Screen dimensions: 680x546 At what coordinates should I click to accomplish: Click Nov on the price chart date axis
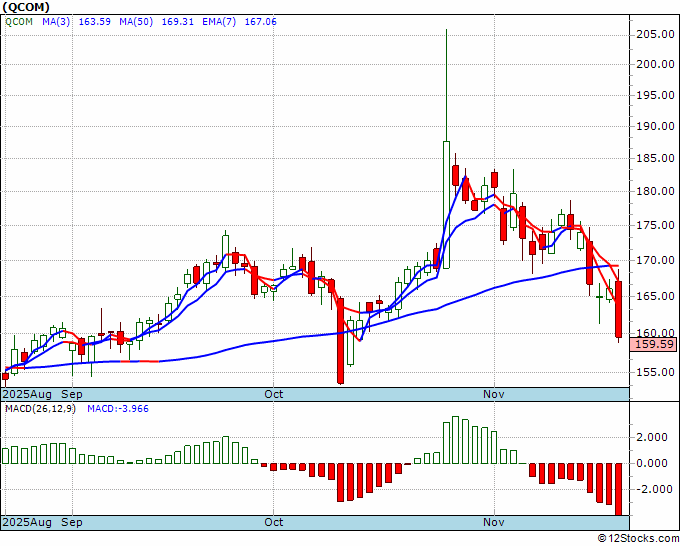[x=494, y=394]
